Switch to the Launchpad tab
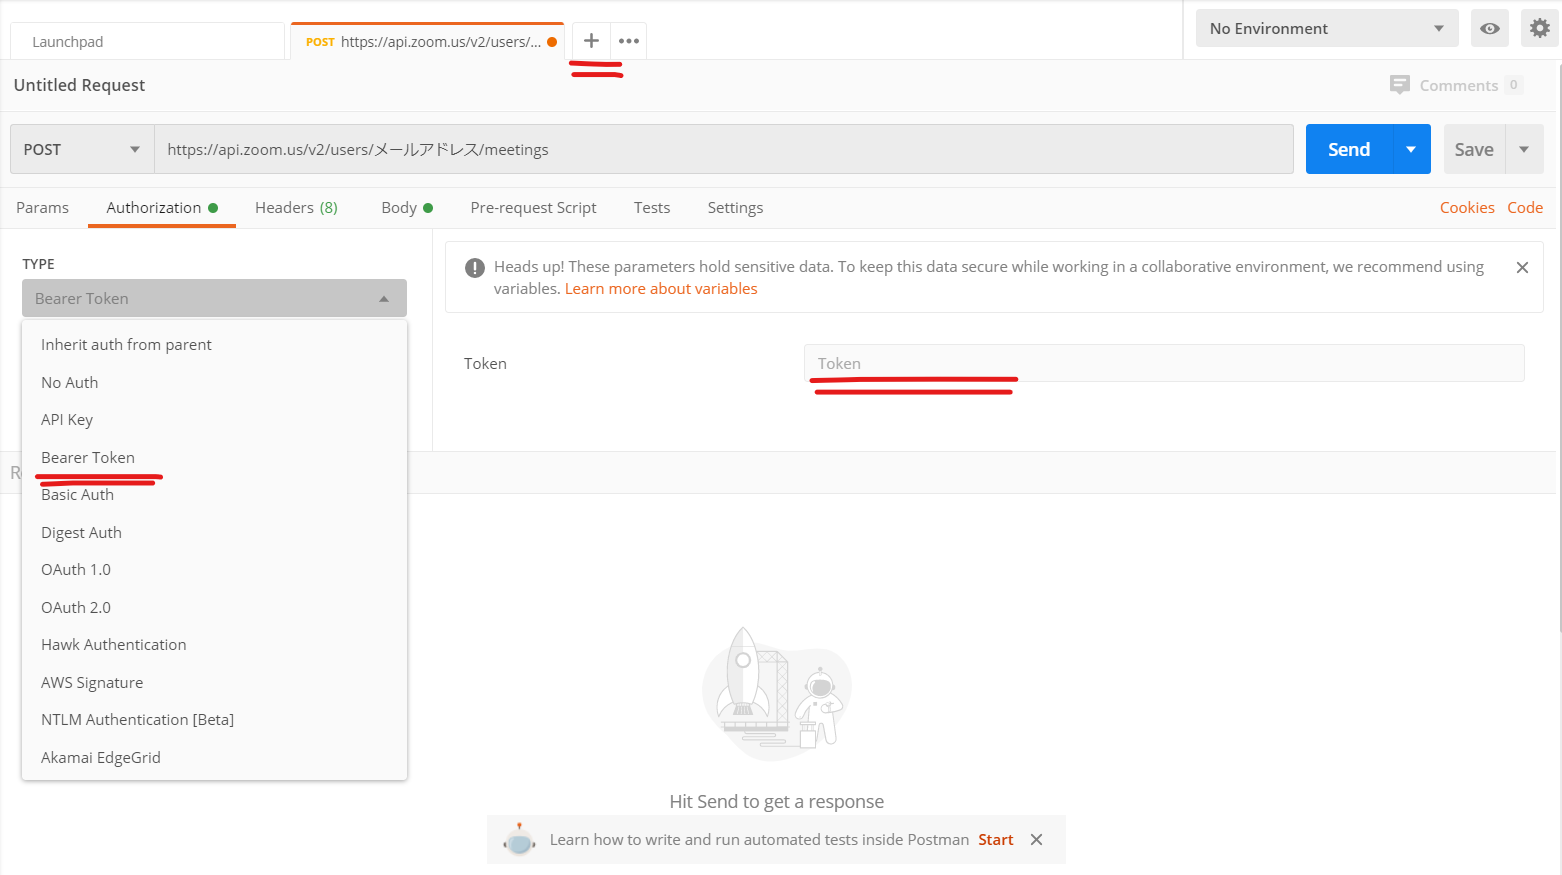This screenshot has height=875, width=1562. (147, 41)
